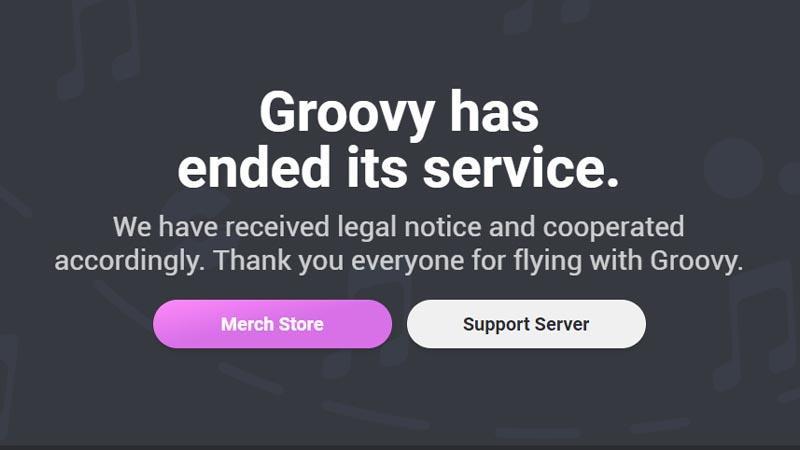Click the faint slash decoration at left edge
Screen dimensions: 800x450
(x=14, y=203)
